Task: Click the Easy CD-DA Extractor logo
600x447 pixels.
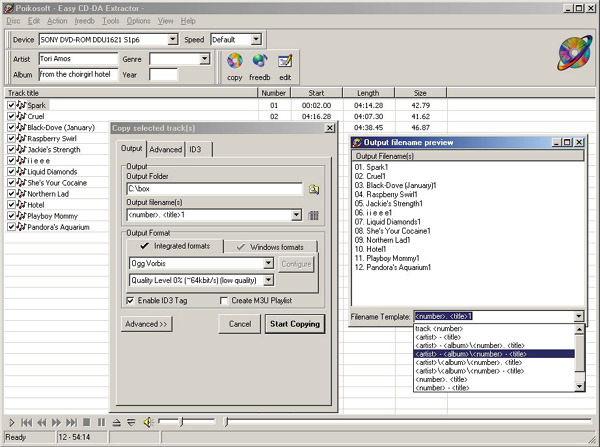Action: tap(575, 53)
